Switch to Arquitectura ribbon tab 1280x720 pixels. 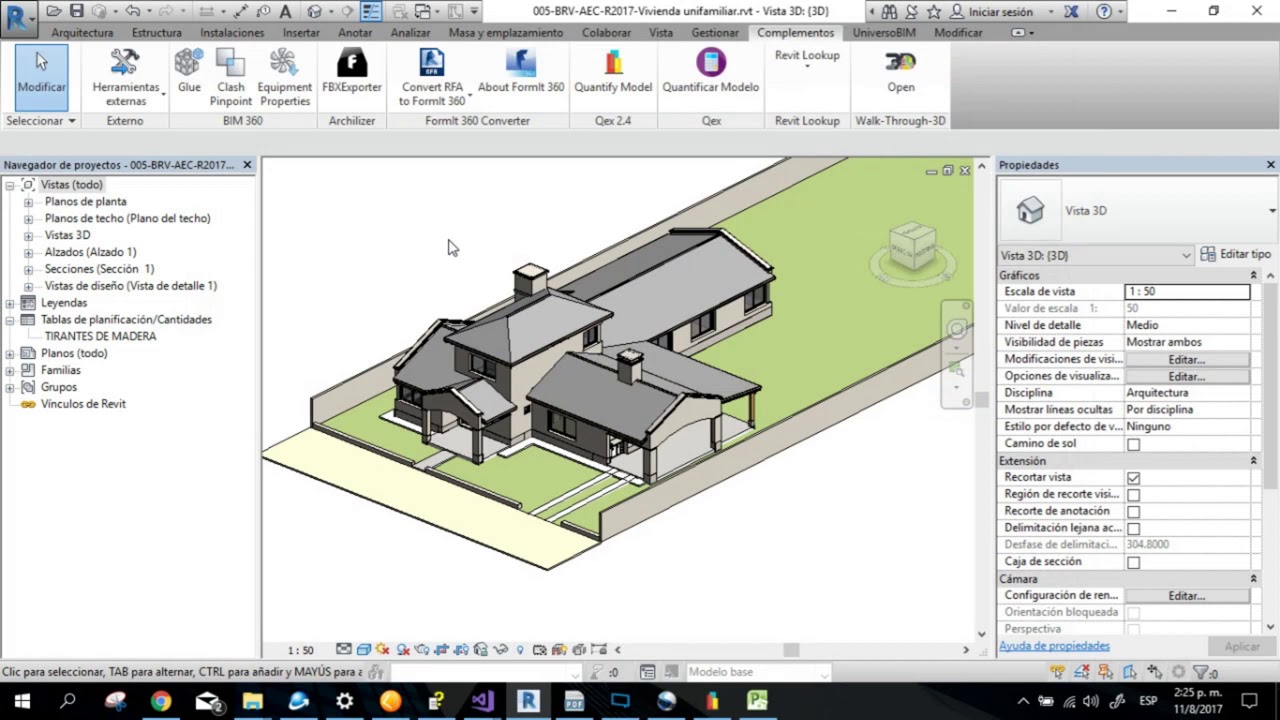[x=82, y=32]
